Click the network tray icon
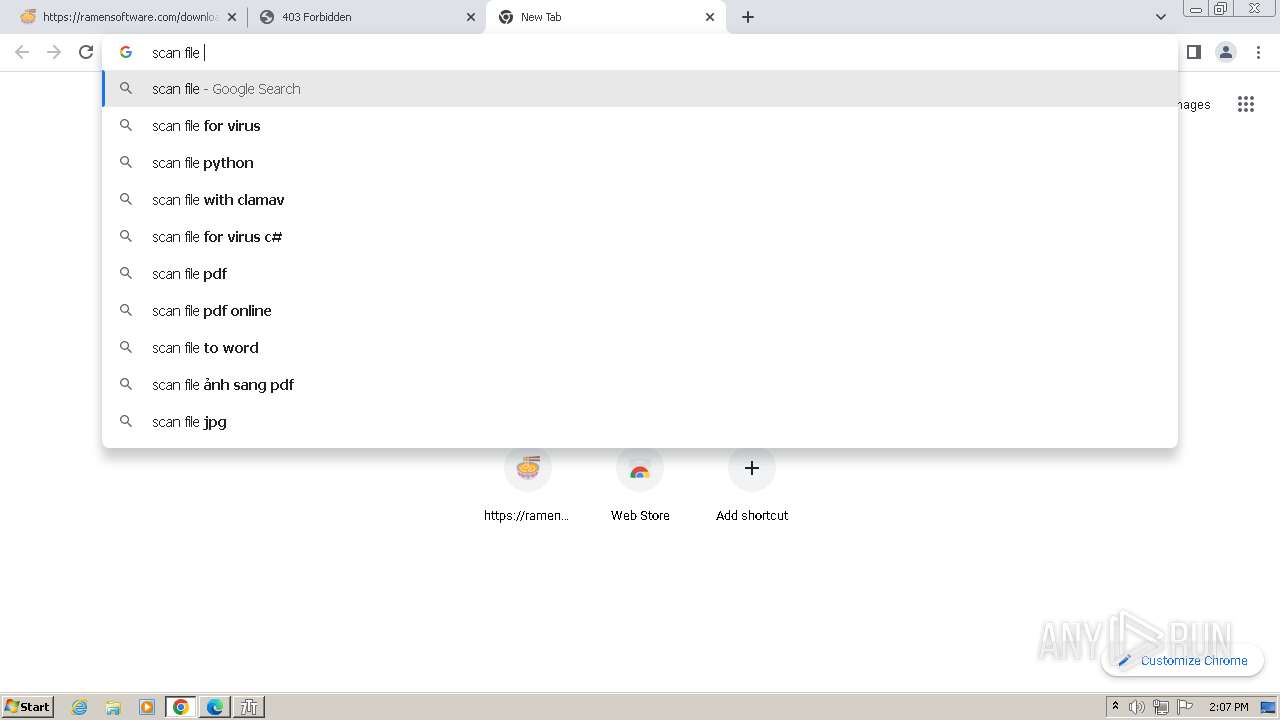The height and width of the screenshot is (720, 1280). point(1161,707)
